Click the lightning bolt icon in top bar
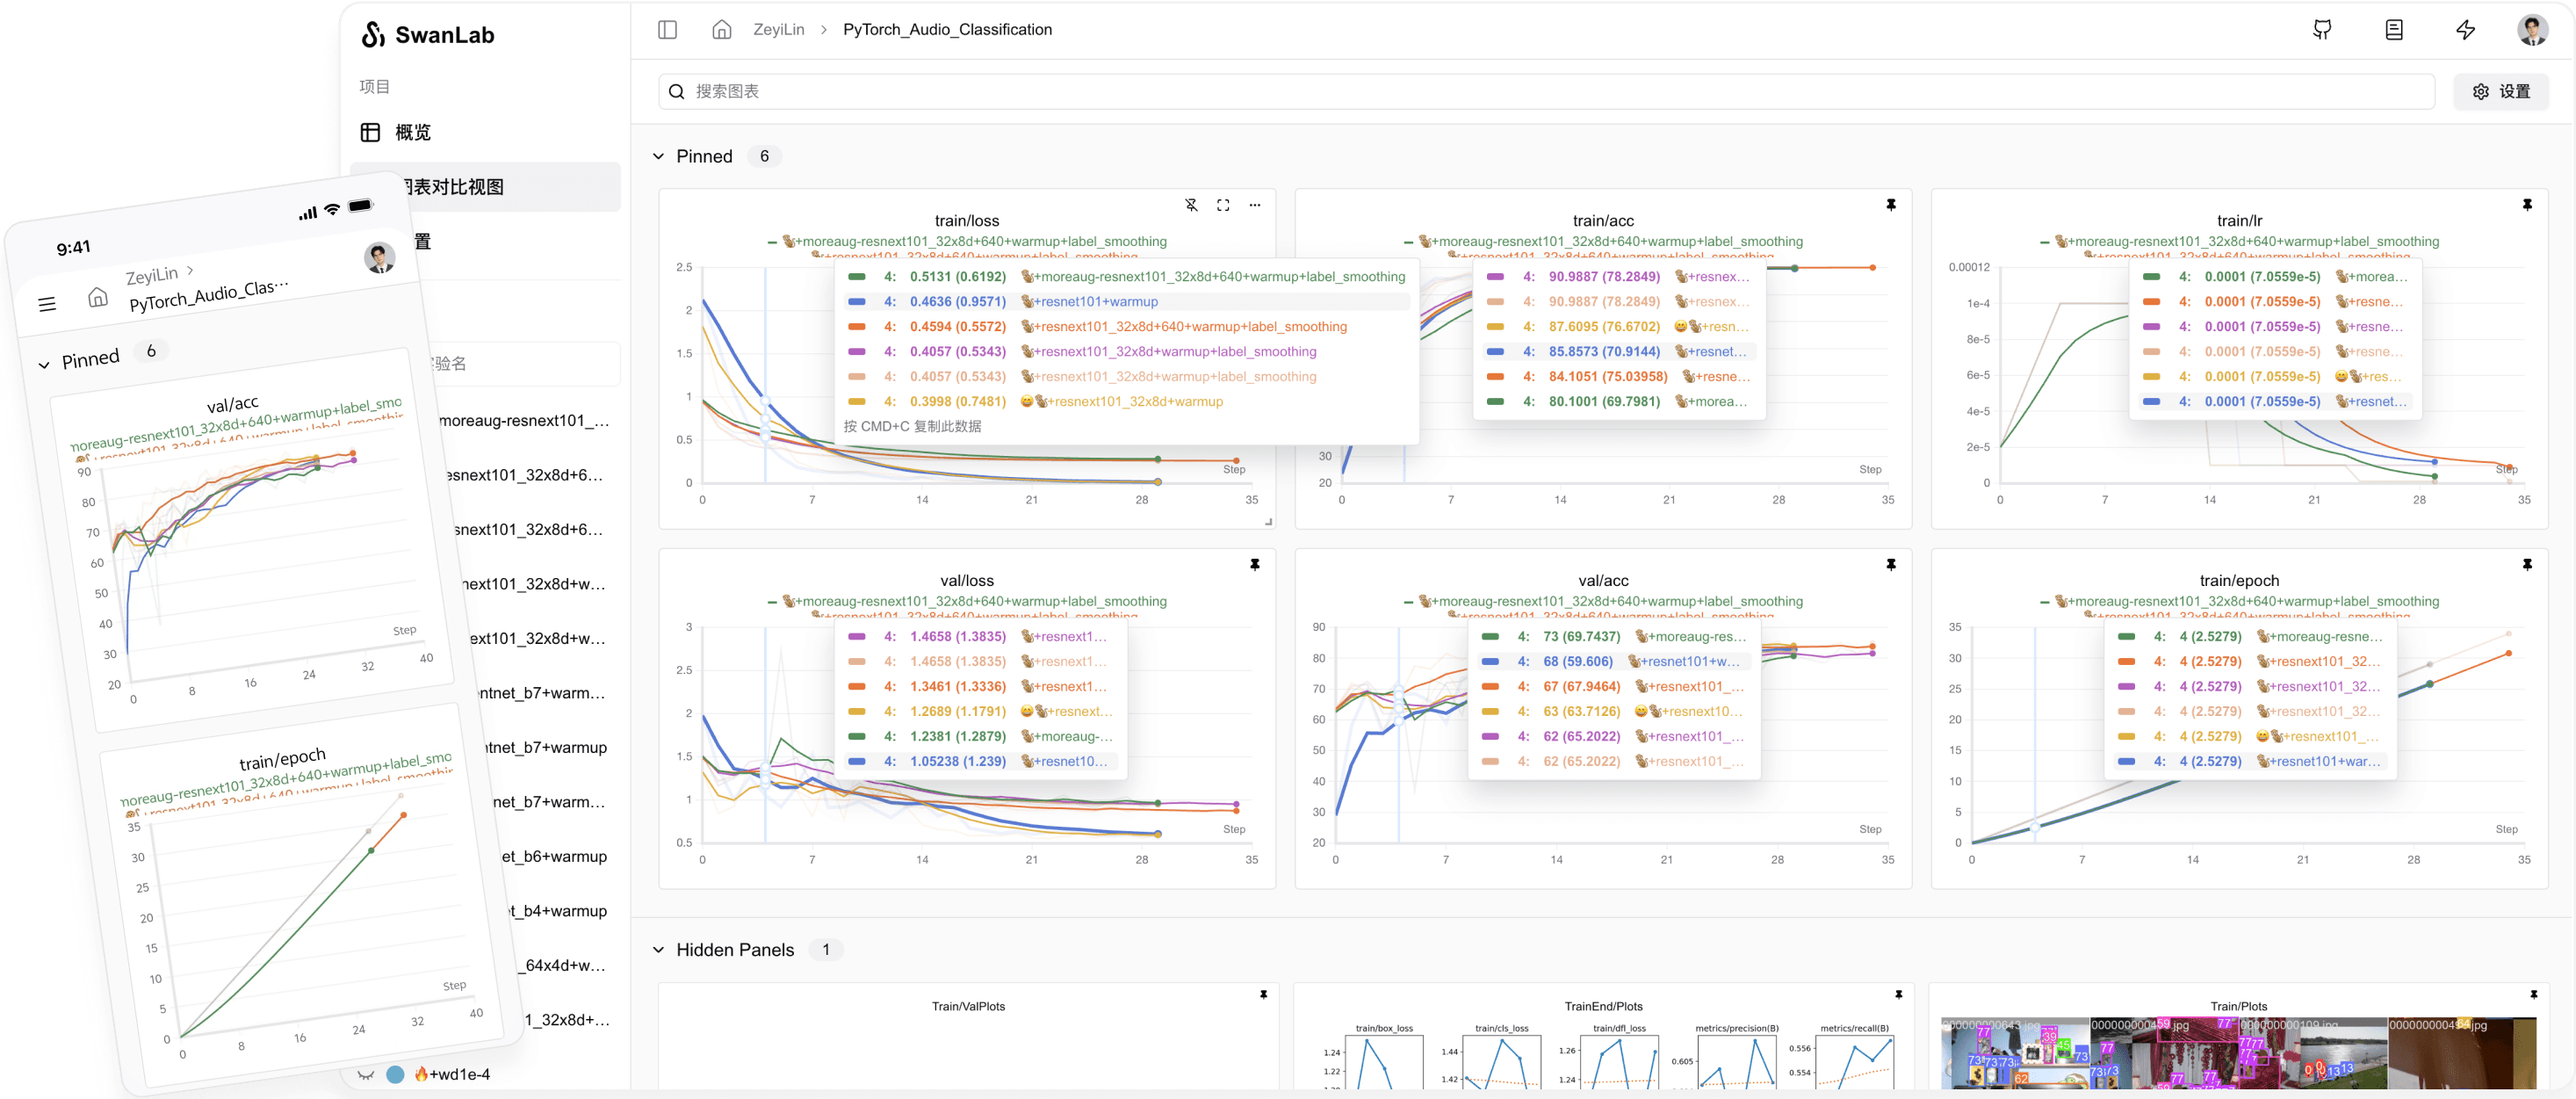Screen dimensions: 2576x1099 click(2466, 30)
